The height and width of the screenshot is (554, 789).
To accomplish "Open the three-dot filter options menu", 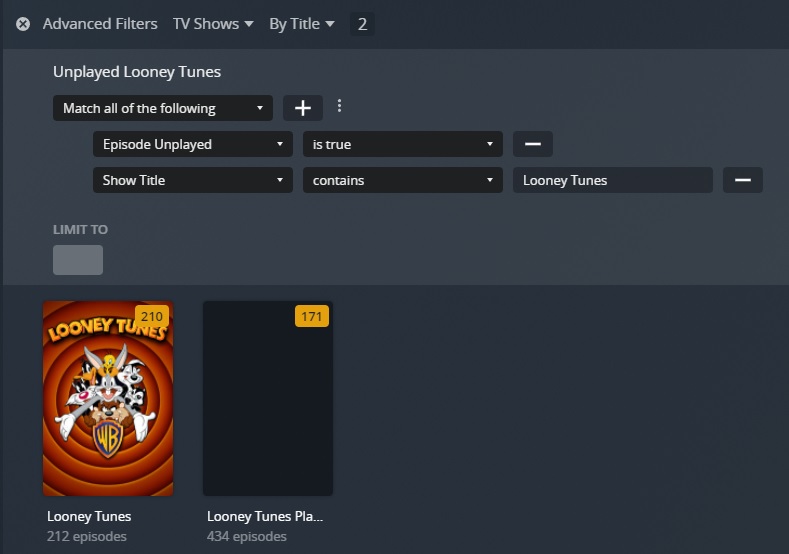I will click(x=339, y=106).
